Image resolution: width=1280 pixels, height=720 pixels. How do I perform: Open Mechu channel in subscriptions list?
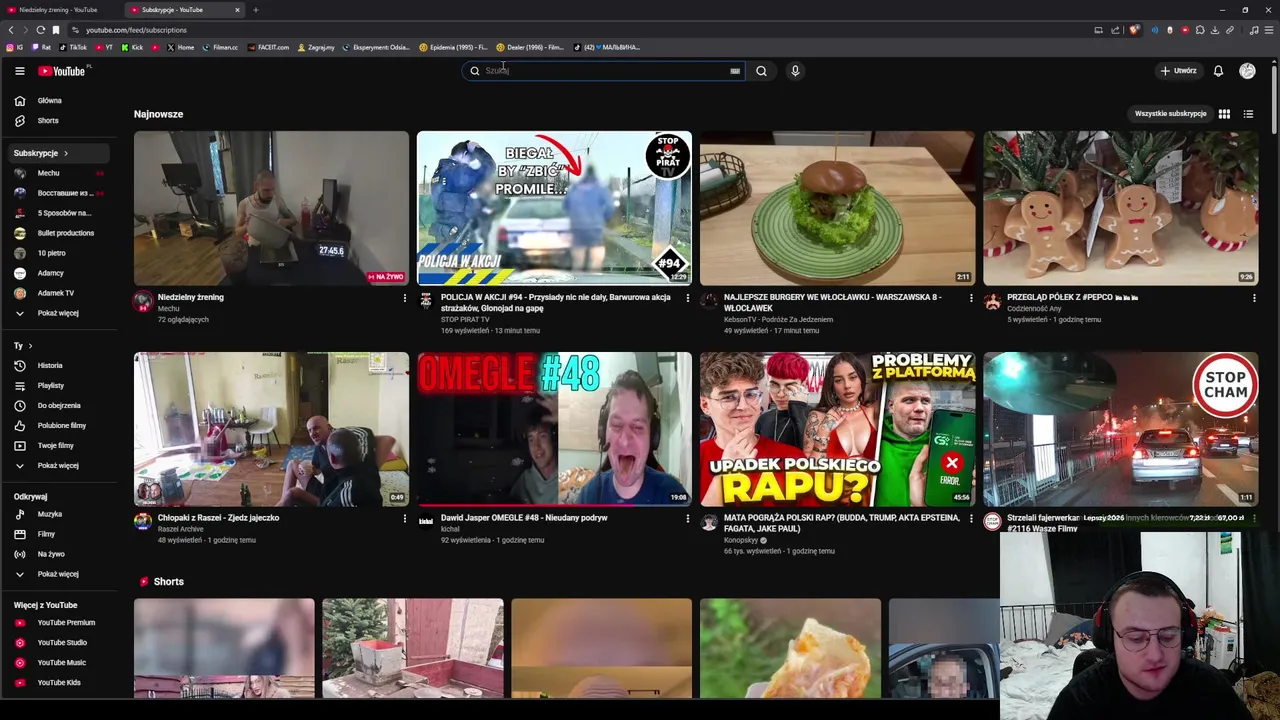(61, 173)
